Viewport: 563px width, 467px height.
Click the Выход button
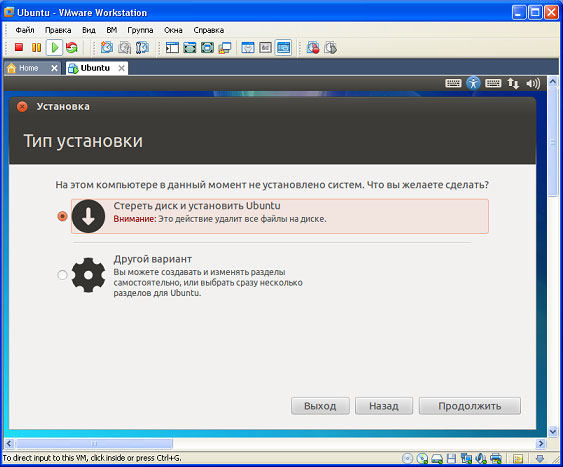[320, 406]
